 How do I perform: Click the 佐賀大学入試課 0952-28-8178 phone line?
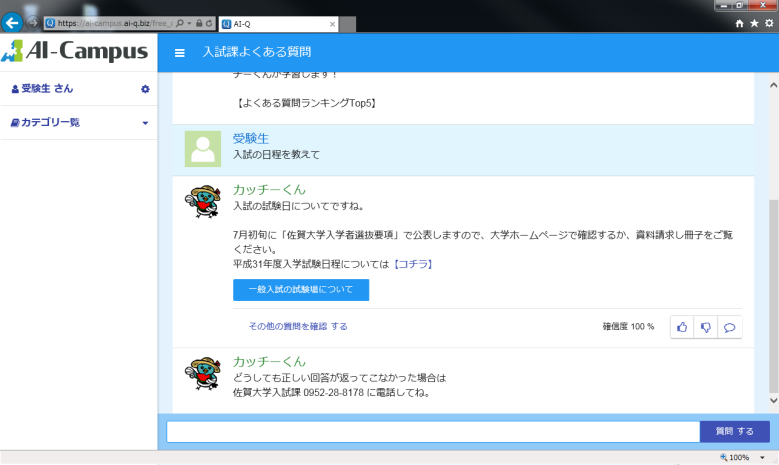coord(332,392)
